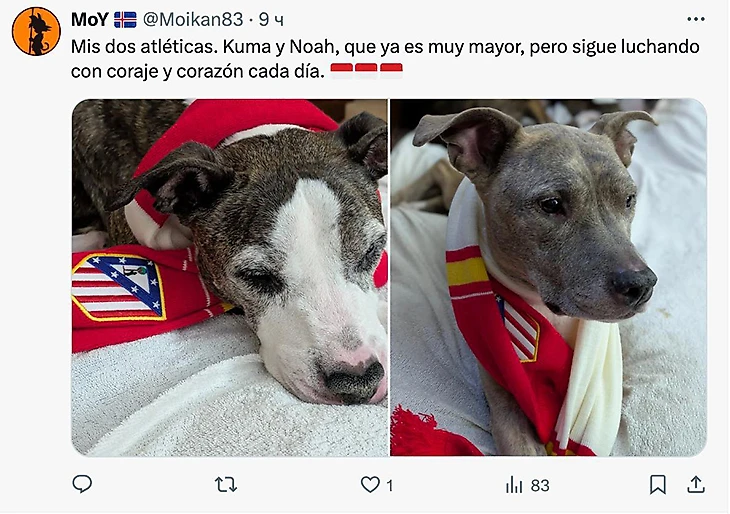Image resolution: width=730 pixels, height=514 pixels.
Task: Click the tweet text about Kuma y Noah
Action: (x=385, y=59)
